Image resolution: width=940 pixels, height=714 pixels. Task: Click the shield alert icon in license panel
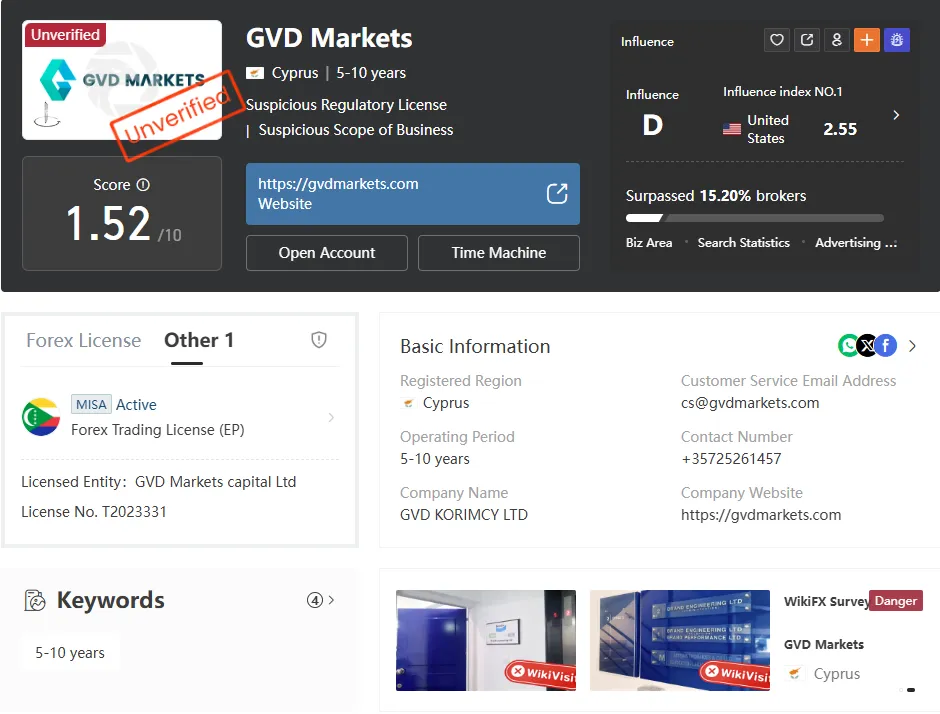[319, 340]
